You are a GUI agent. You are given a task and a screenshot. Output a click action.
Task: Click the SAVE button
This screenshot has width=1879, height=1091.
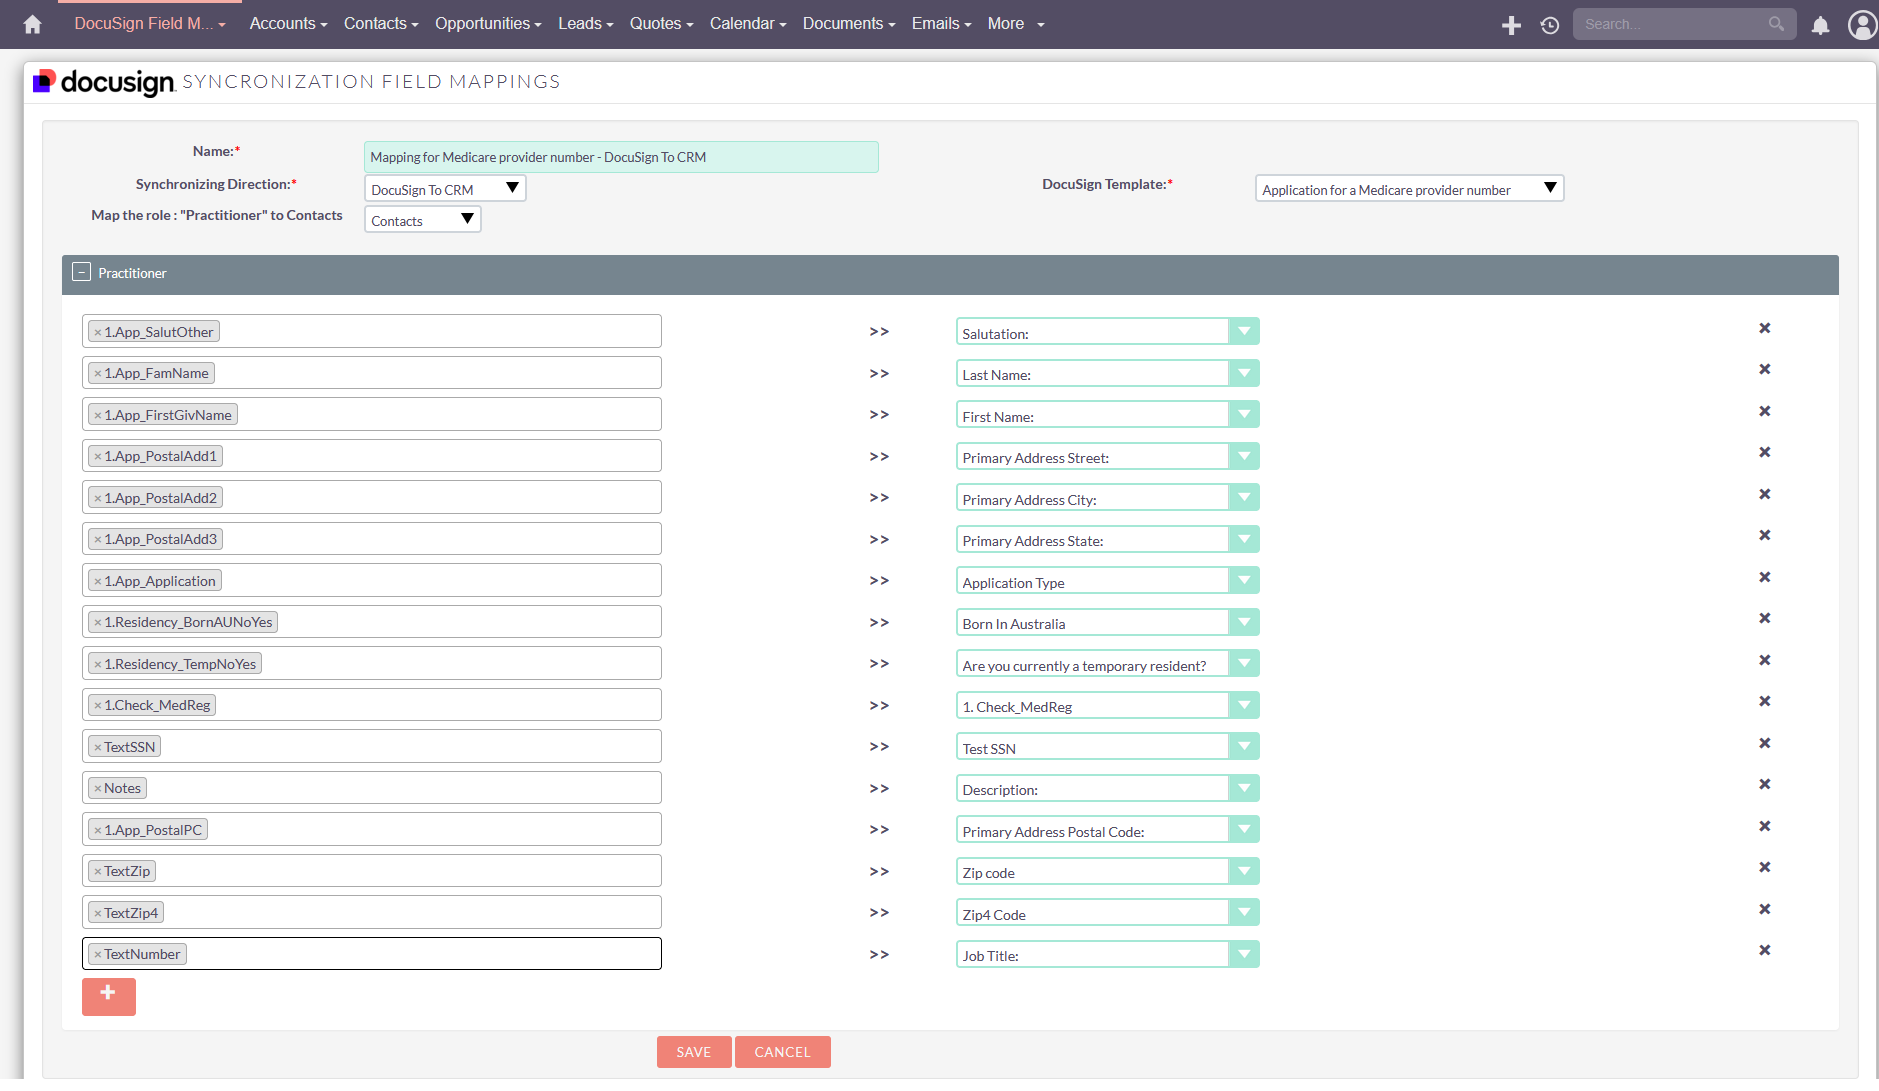(x=693, y=1051)
